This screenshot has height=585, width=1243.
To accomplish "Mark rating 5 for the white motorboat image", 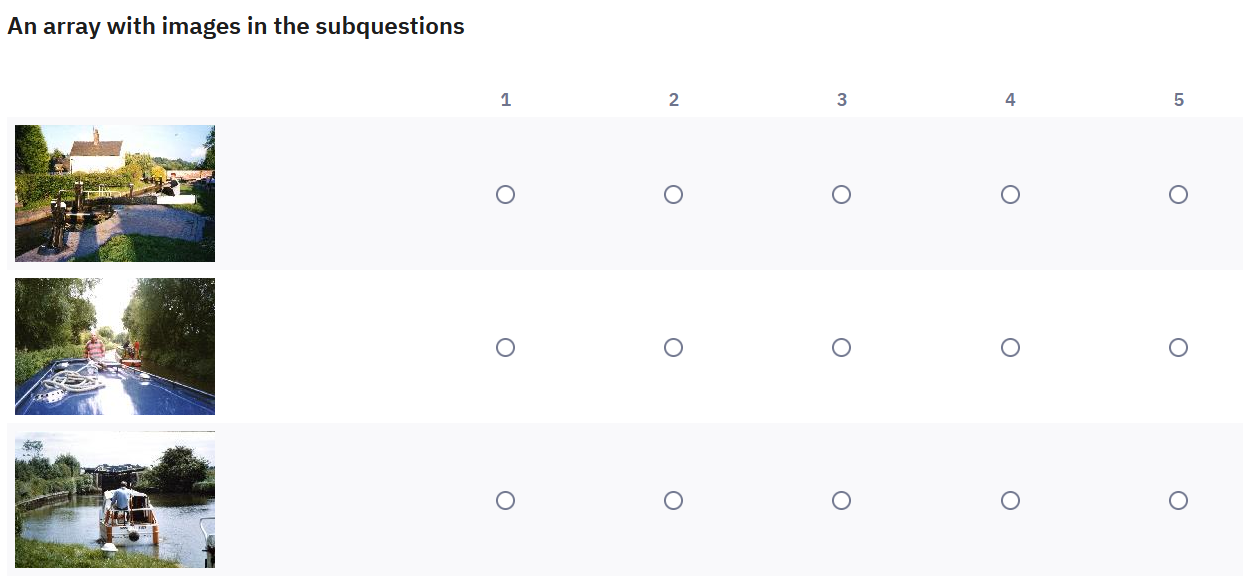I will click(1178, 500).
